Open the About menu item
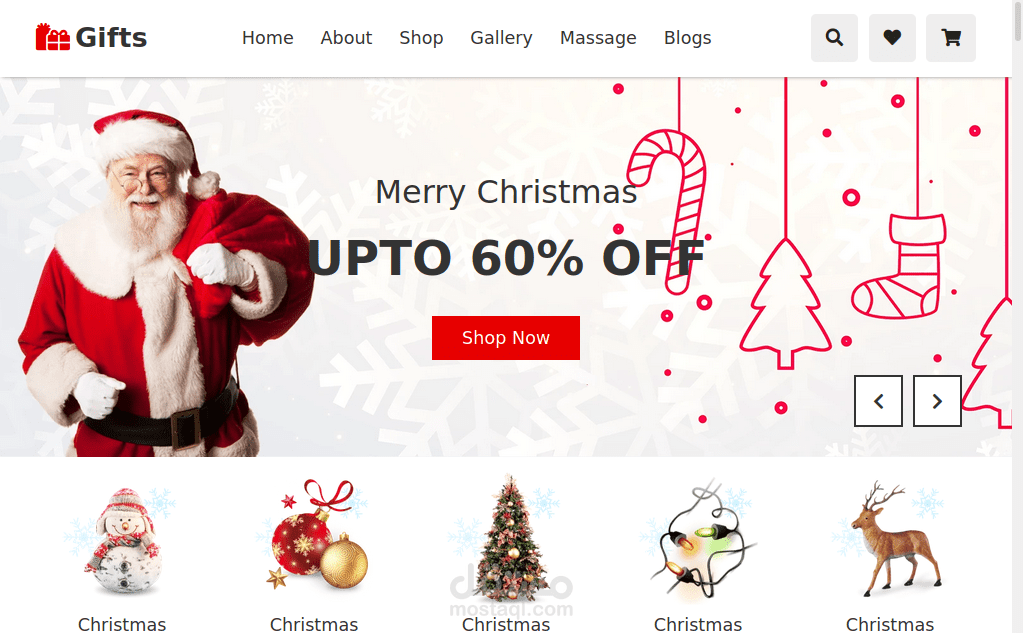 [x=346, y=38]
